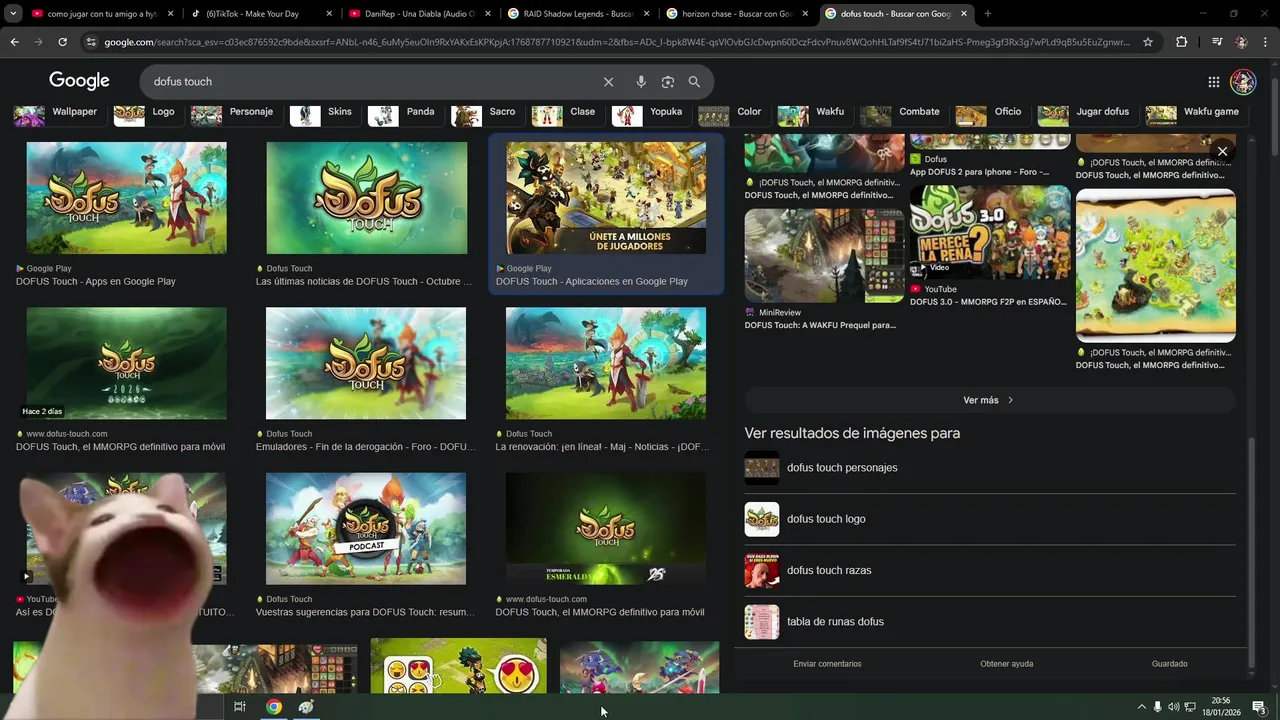
Task: Select the Wakfu filter chip
Action: 812,112
